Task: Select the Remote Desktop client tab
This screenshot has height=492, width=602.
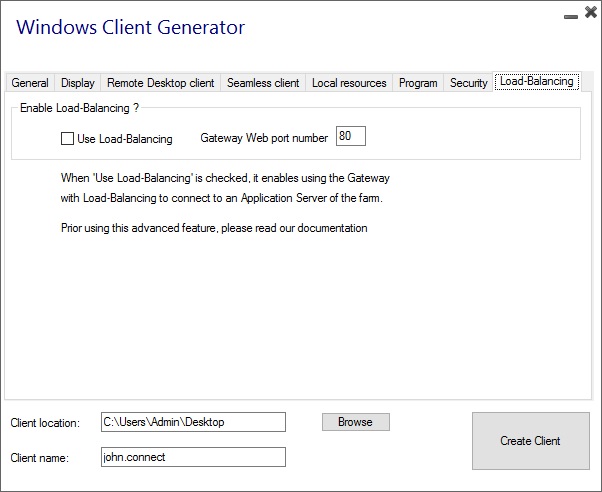Action: (160, 83)
